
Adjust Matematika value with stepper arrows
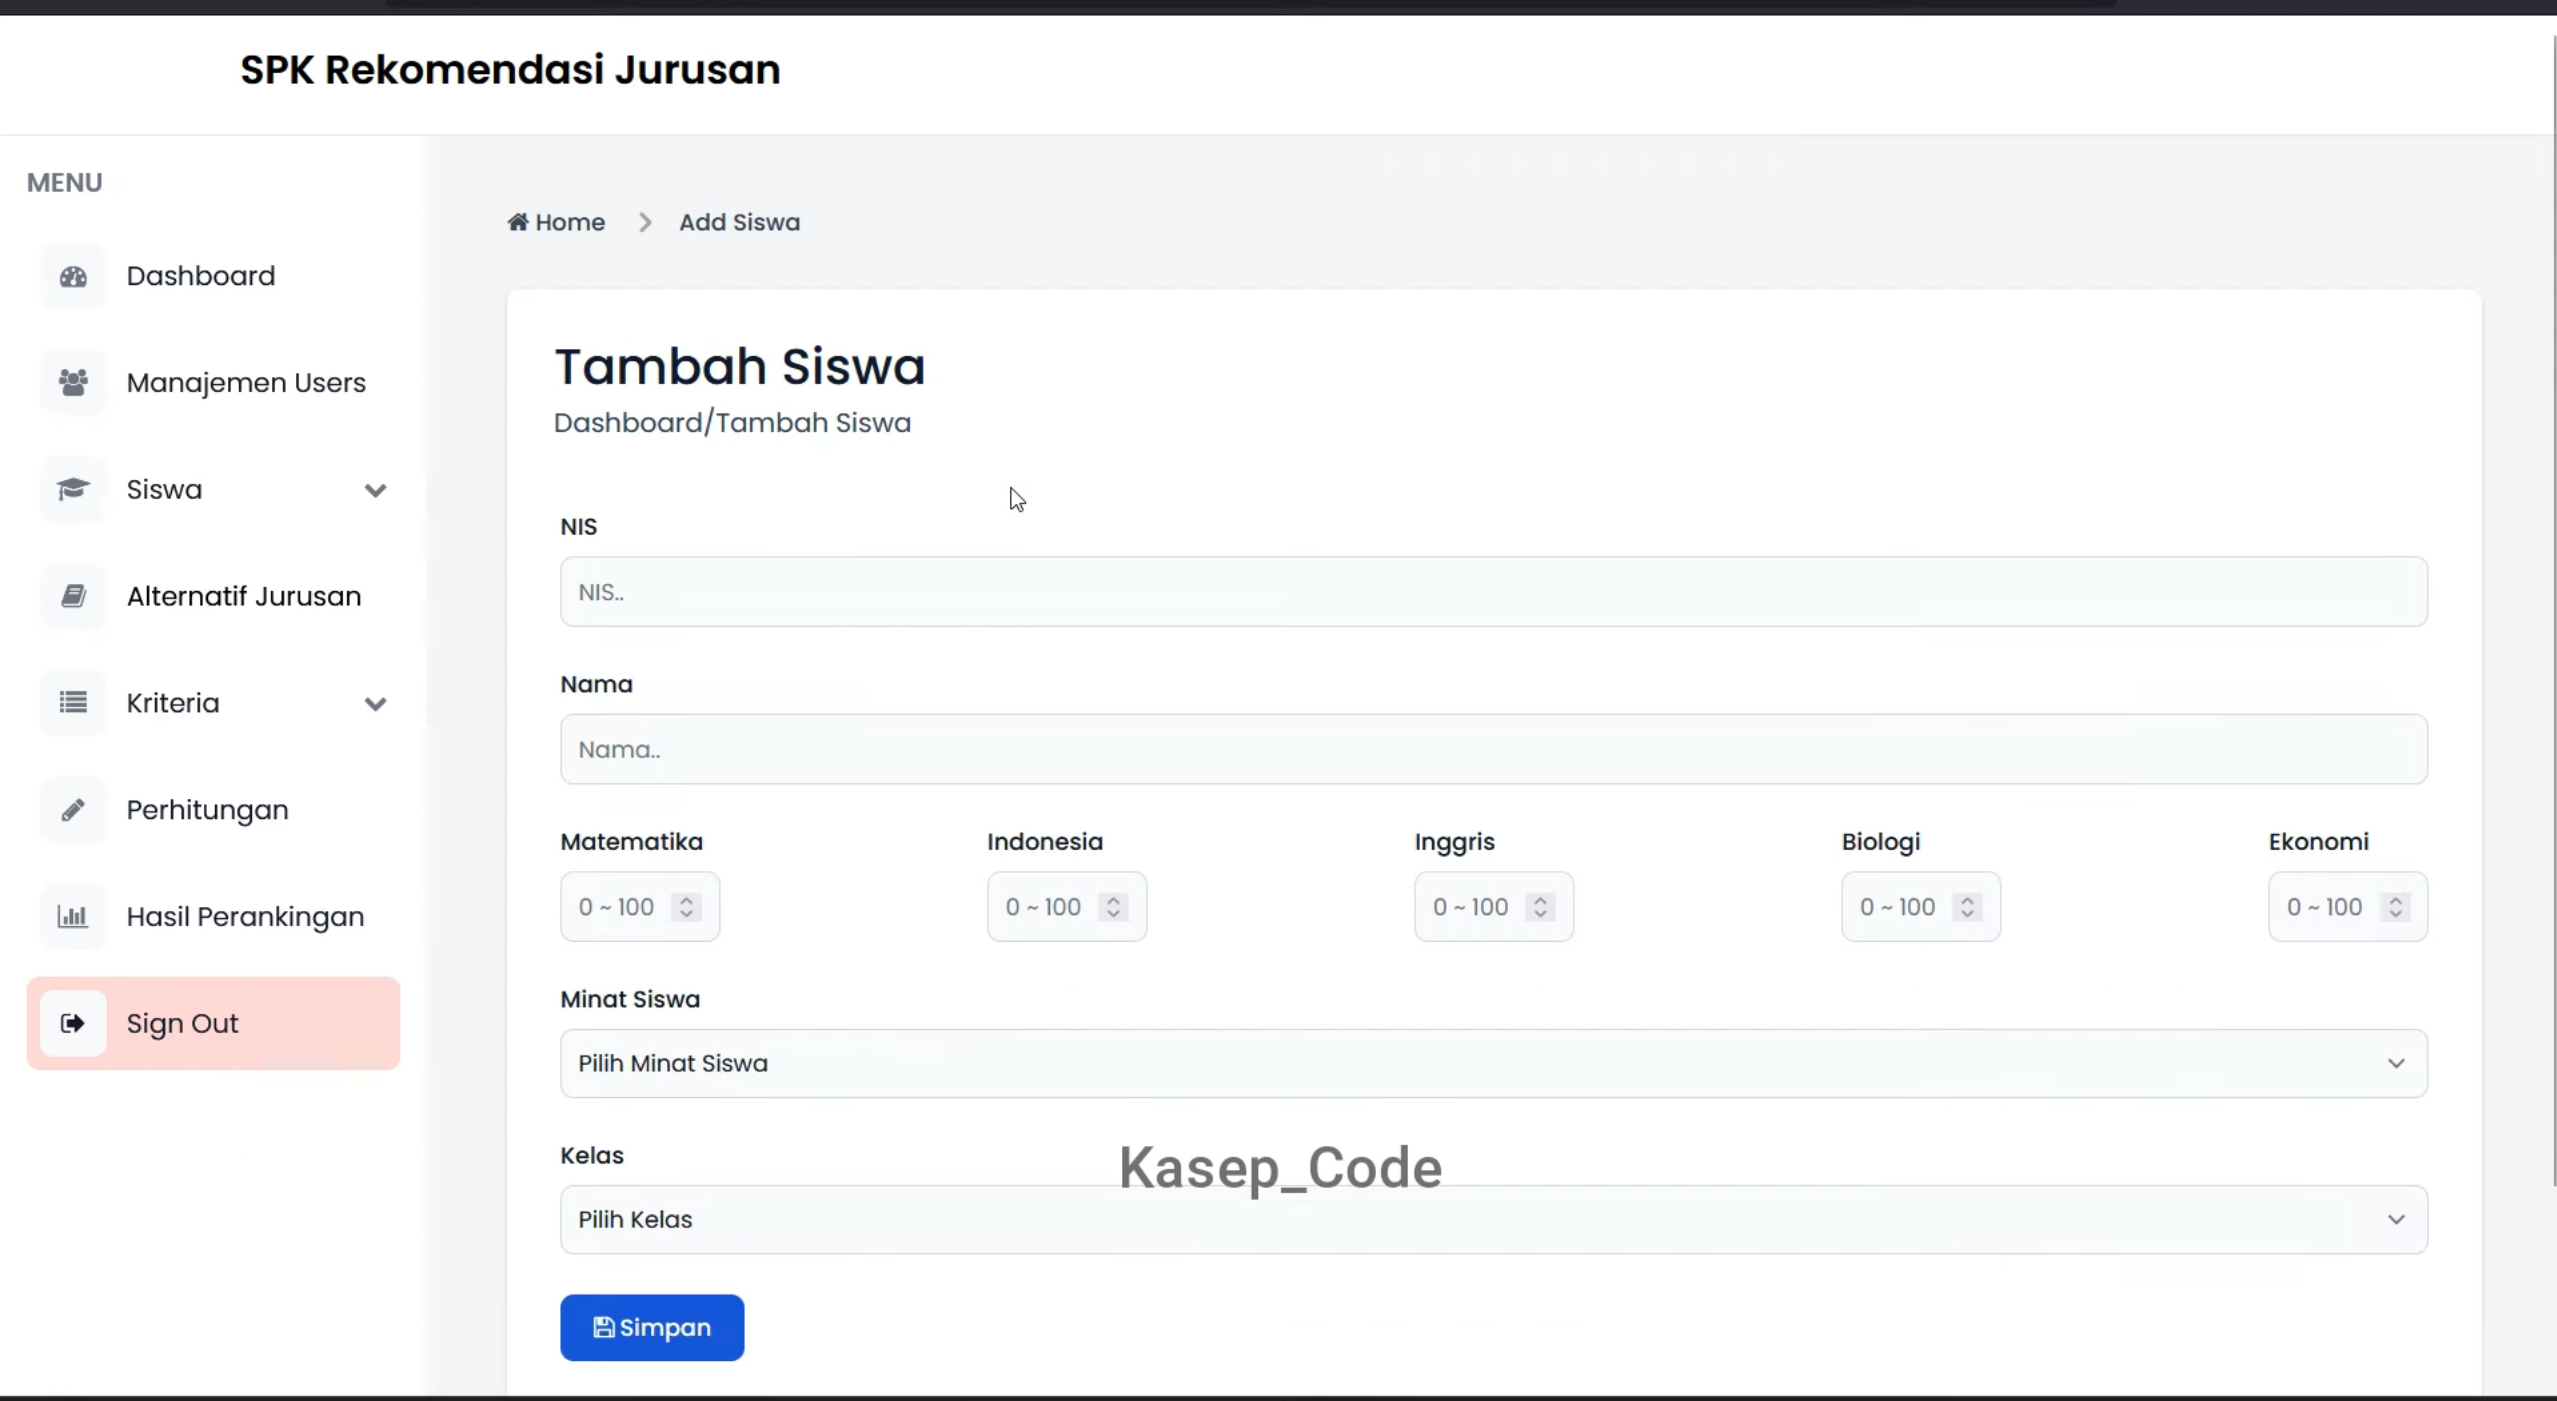tap(687, 907)
